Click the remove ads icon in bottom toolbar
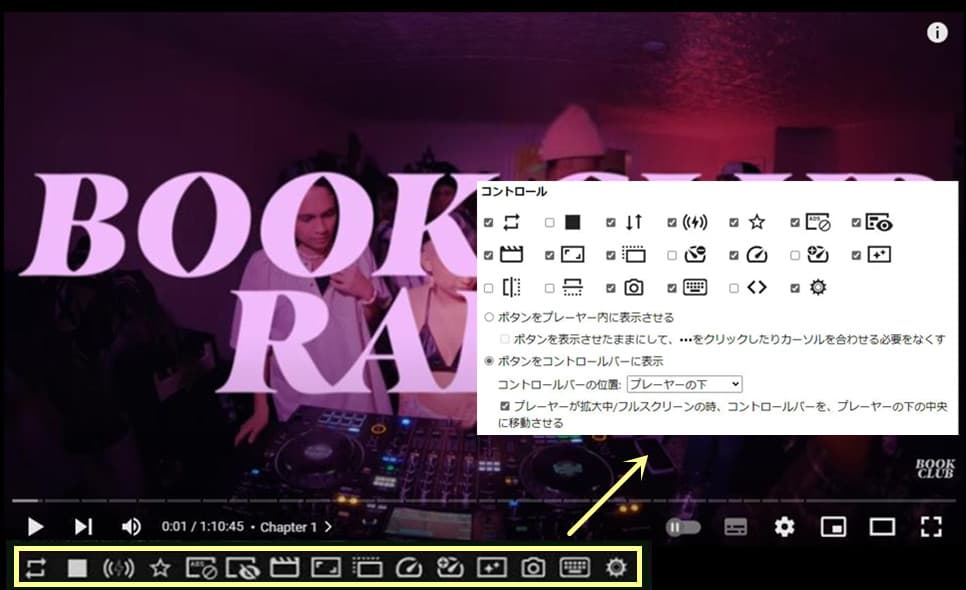 (x=201, y=567)
